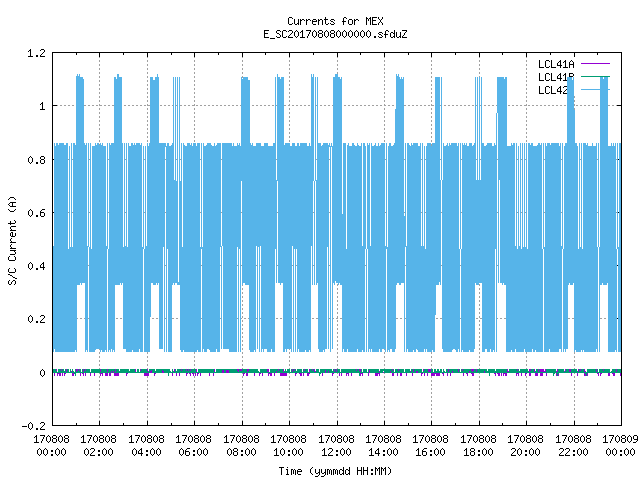Click the 'S/C Current (A)' y-axis label
Viewport: 640px width, 480px height.
coord(13,240)
